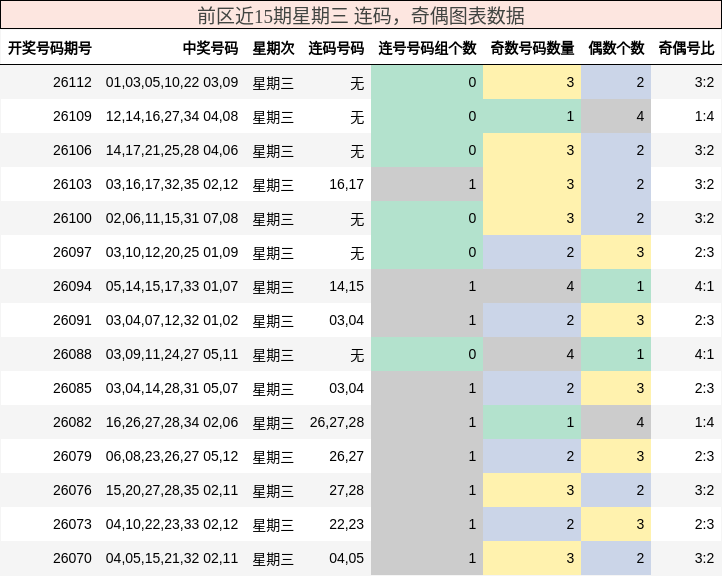Click 无 consecutive cell in row 26112
Image resolution: width=722 pixels, height=576 pixels.
[x=357, y=83]
